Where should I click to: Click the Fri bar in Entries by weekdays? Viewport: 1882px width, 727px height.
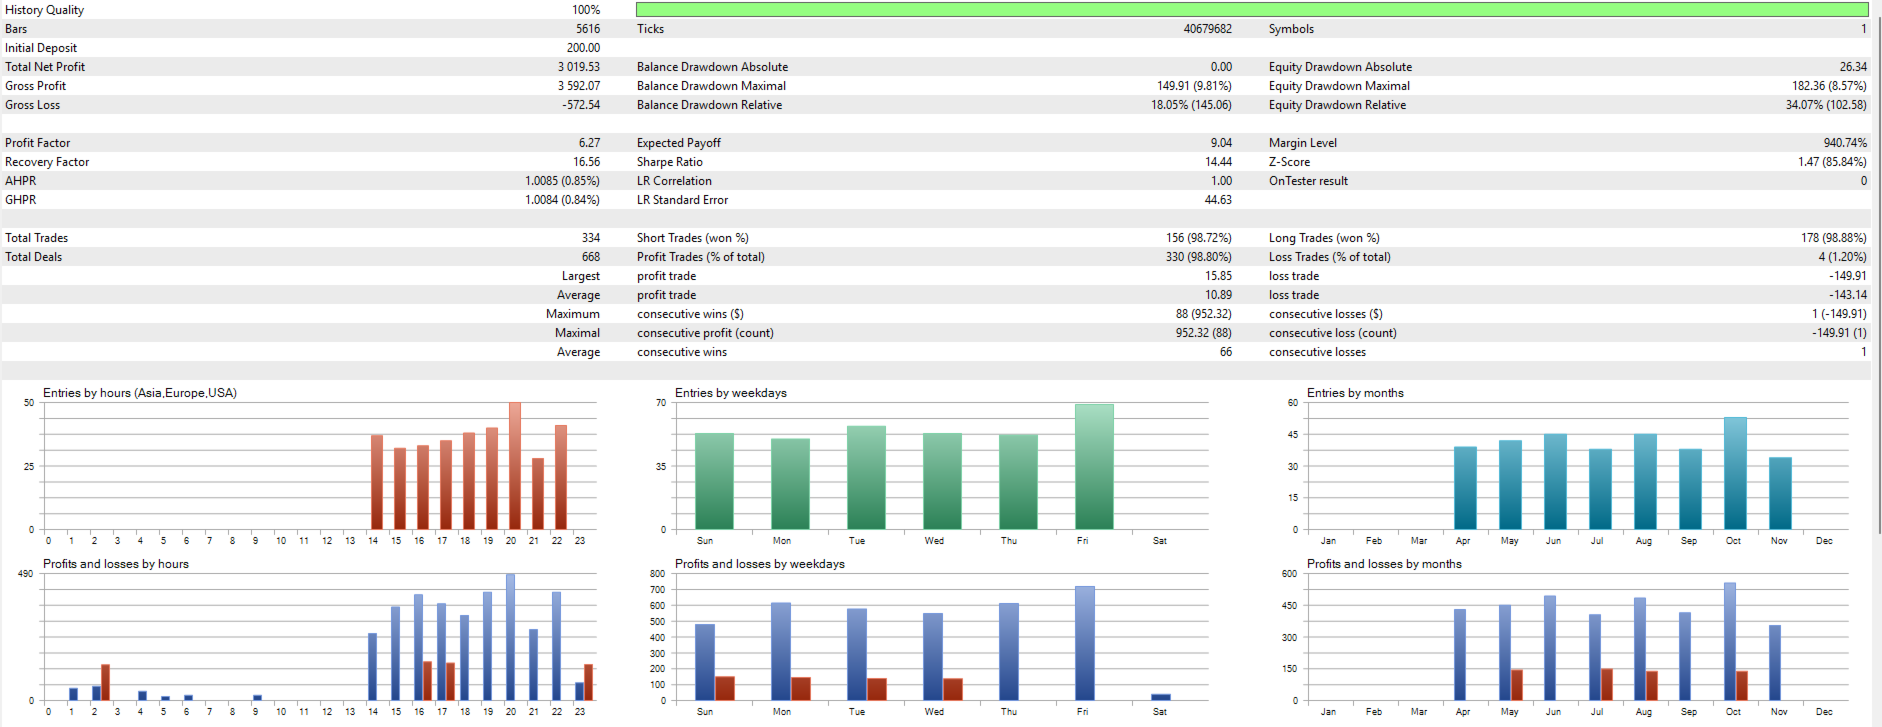[1094, 467]
